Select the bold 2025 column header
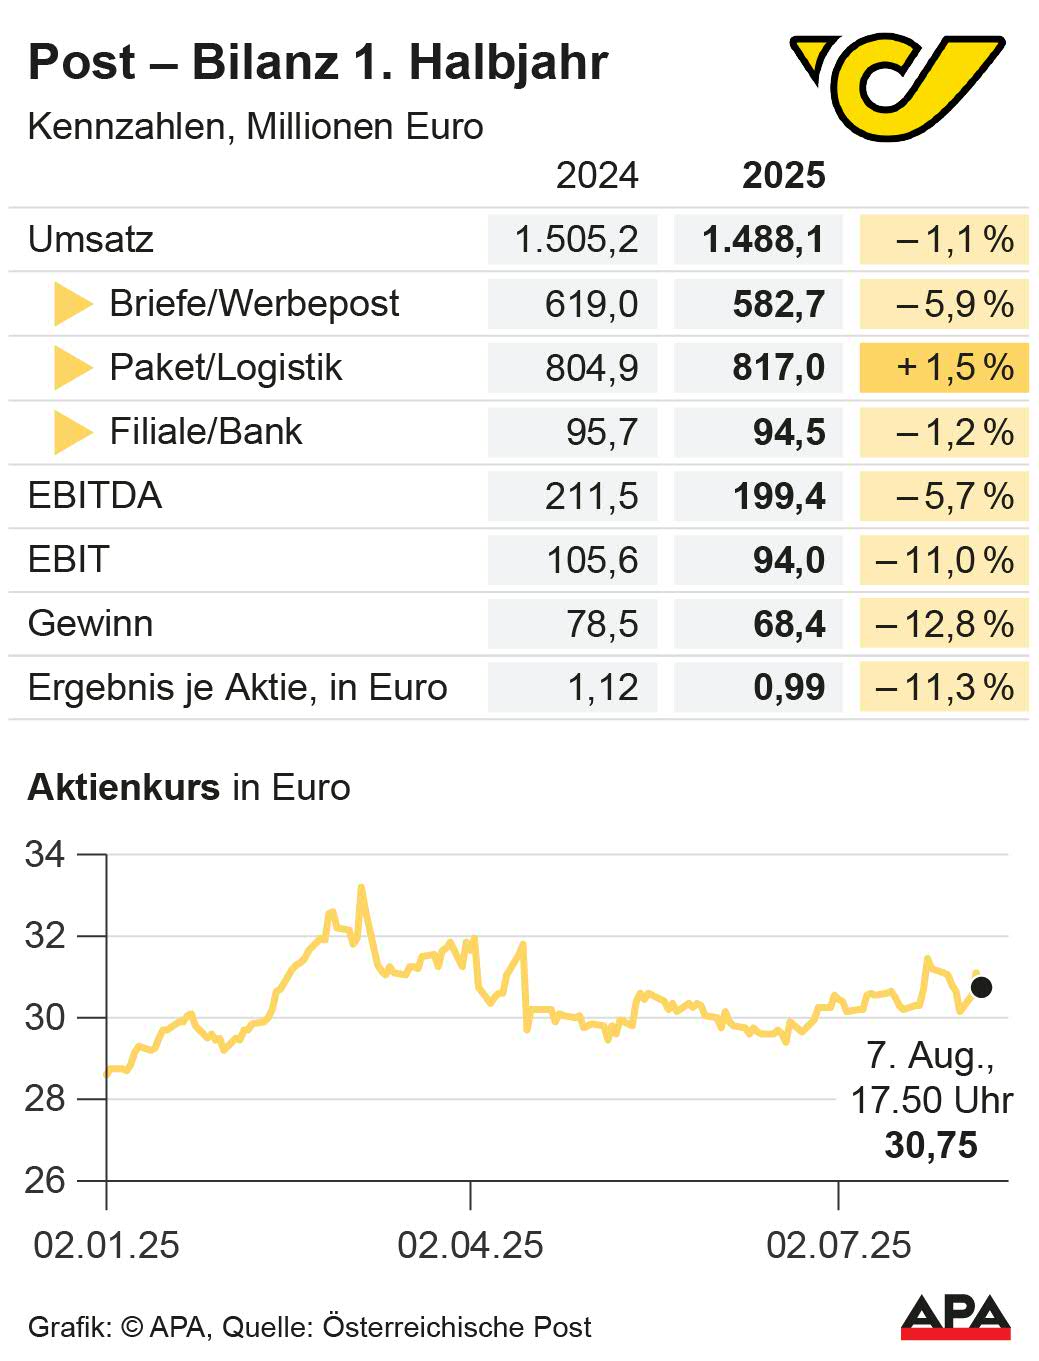Image resolution: width=1039 pixels, height=1361 pixels. [783, 175]
